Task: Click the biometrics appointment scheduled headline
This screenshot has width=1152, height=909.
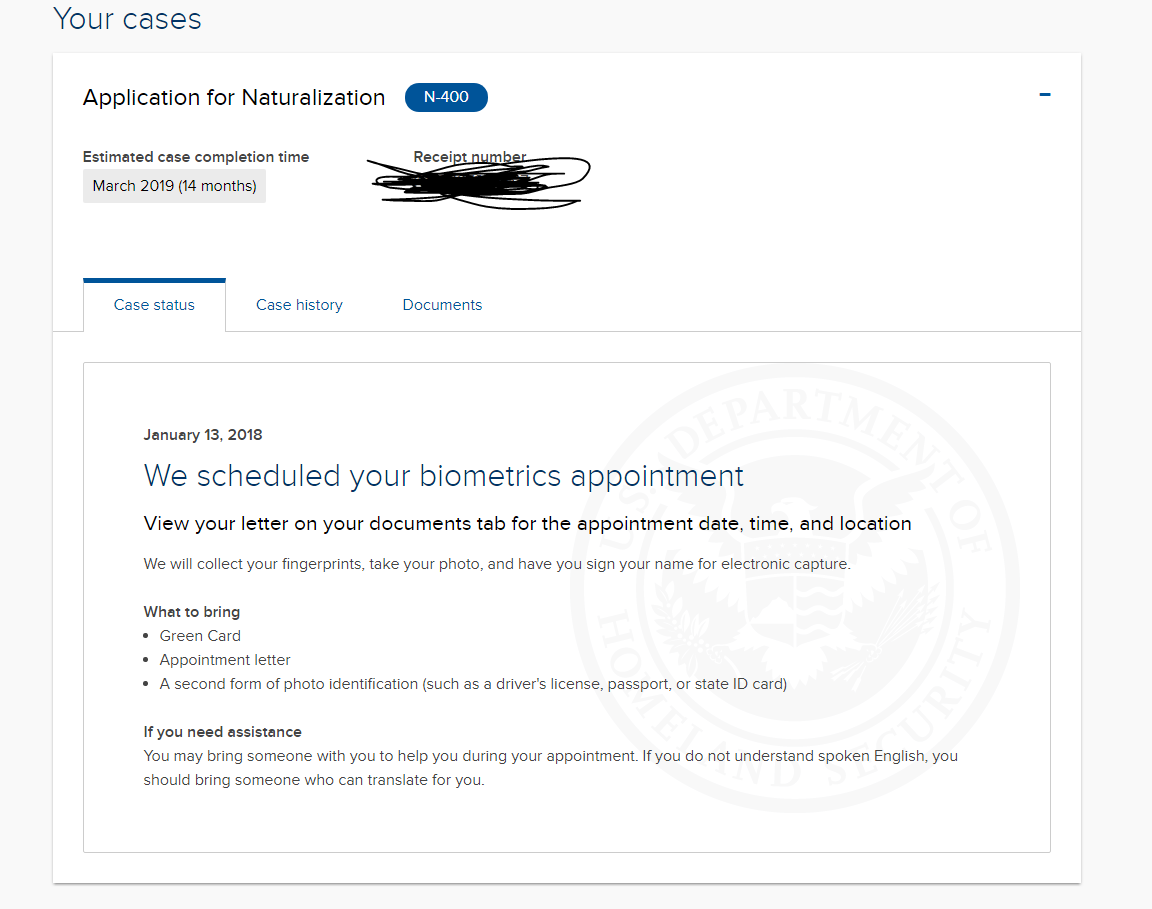Action: coord(444,475)
